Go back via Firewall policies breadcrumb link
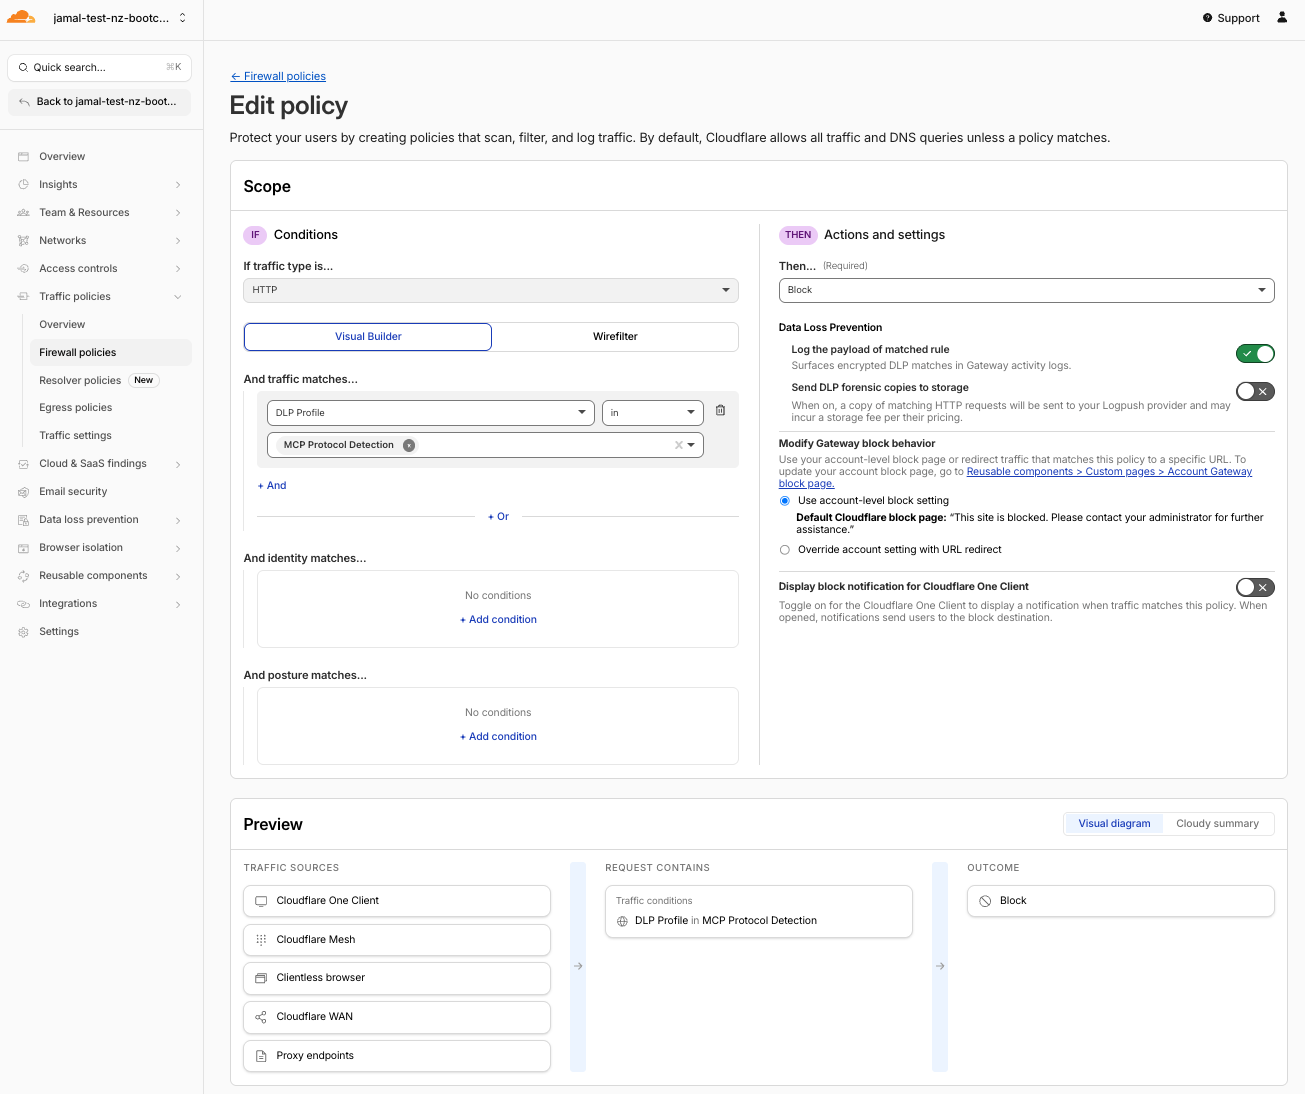 (x=278, y=76)
